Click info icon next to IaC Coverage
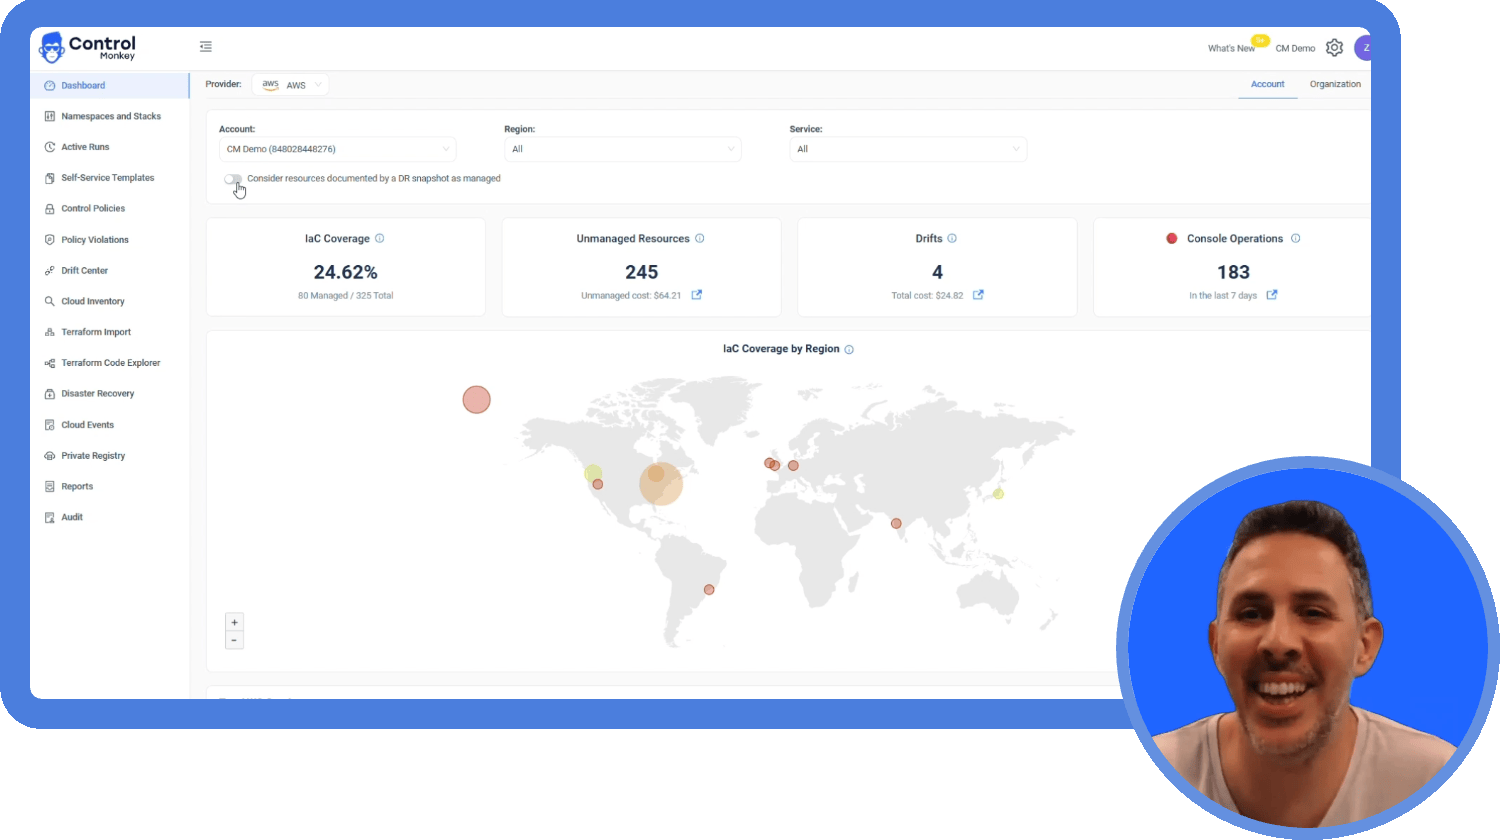1500x840 pixels. [379, 239]
